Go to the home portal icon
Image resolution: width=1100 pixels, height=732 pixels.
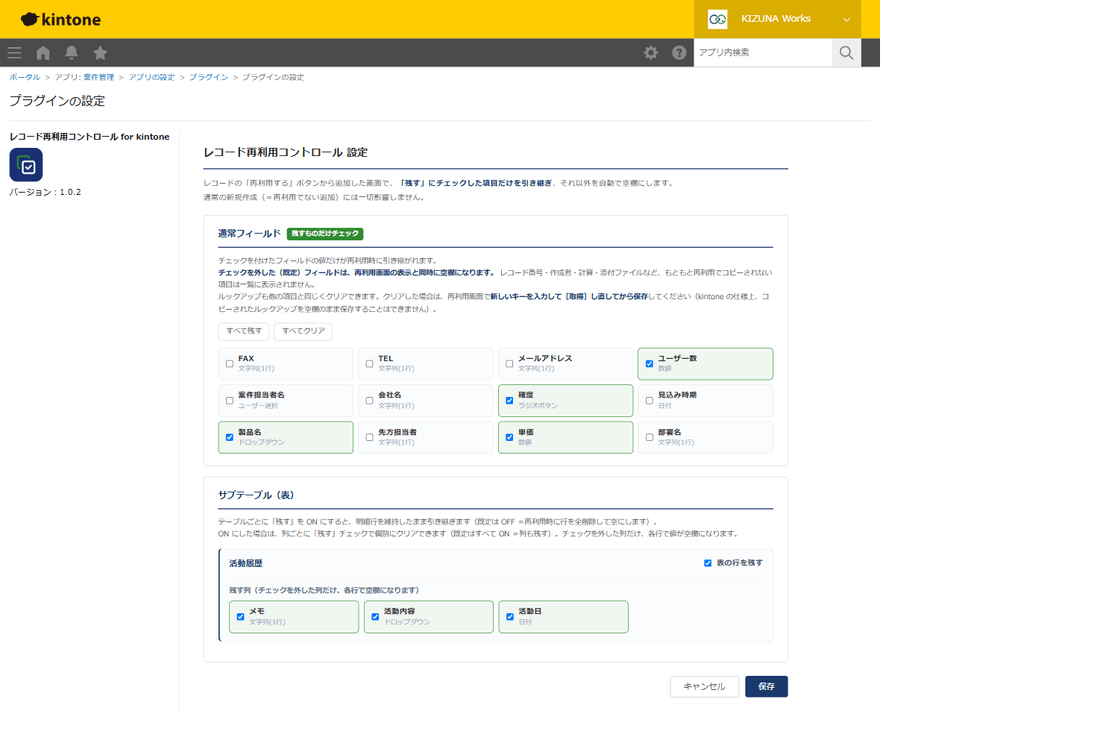click(x=43, y=53)
